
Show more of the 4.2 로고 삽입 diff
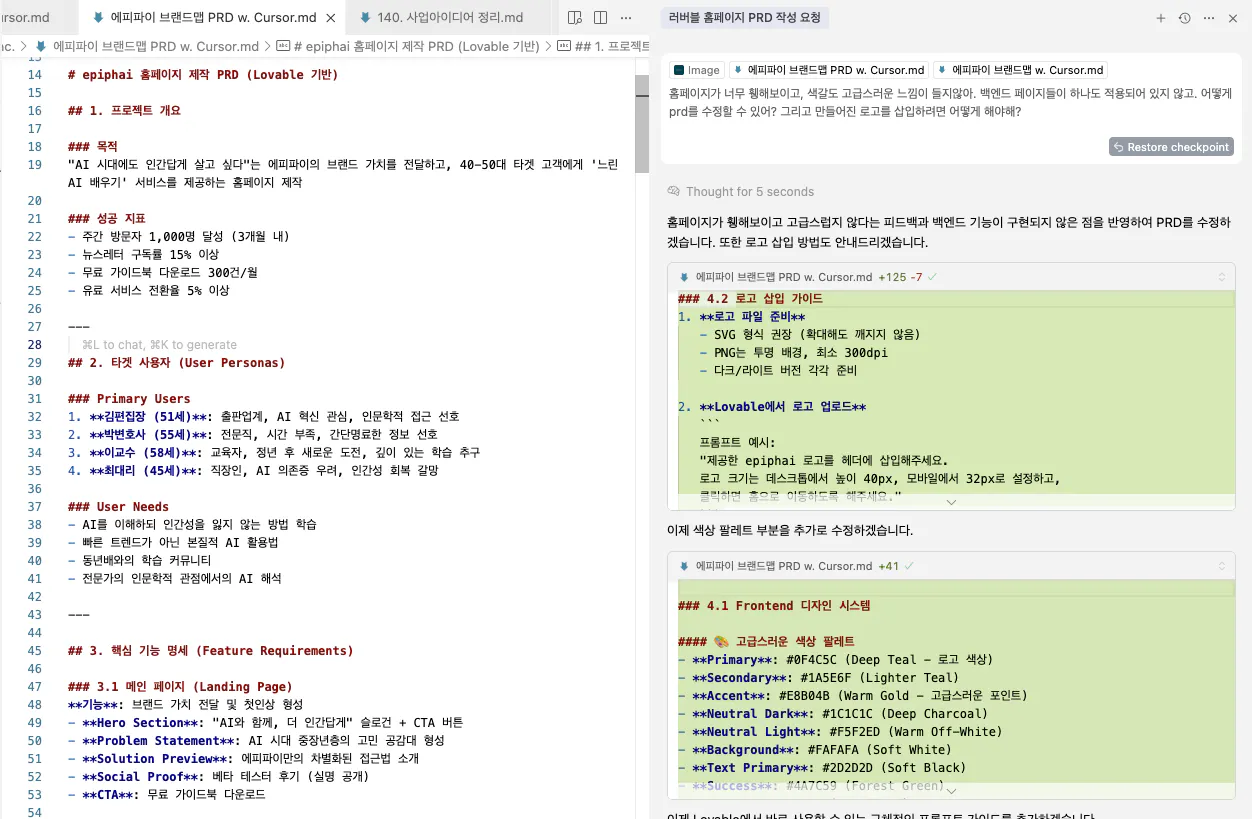(951, 503)
